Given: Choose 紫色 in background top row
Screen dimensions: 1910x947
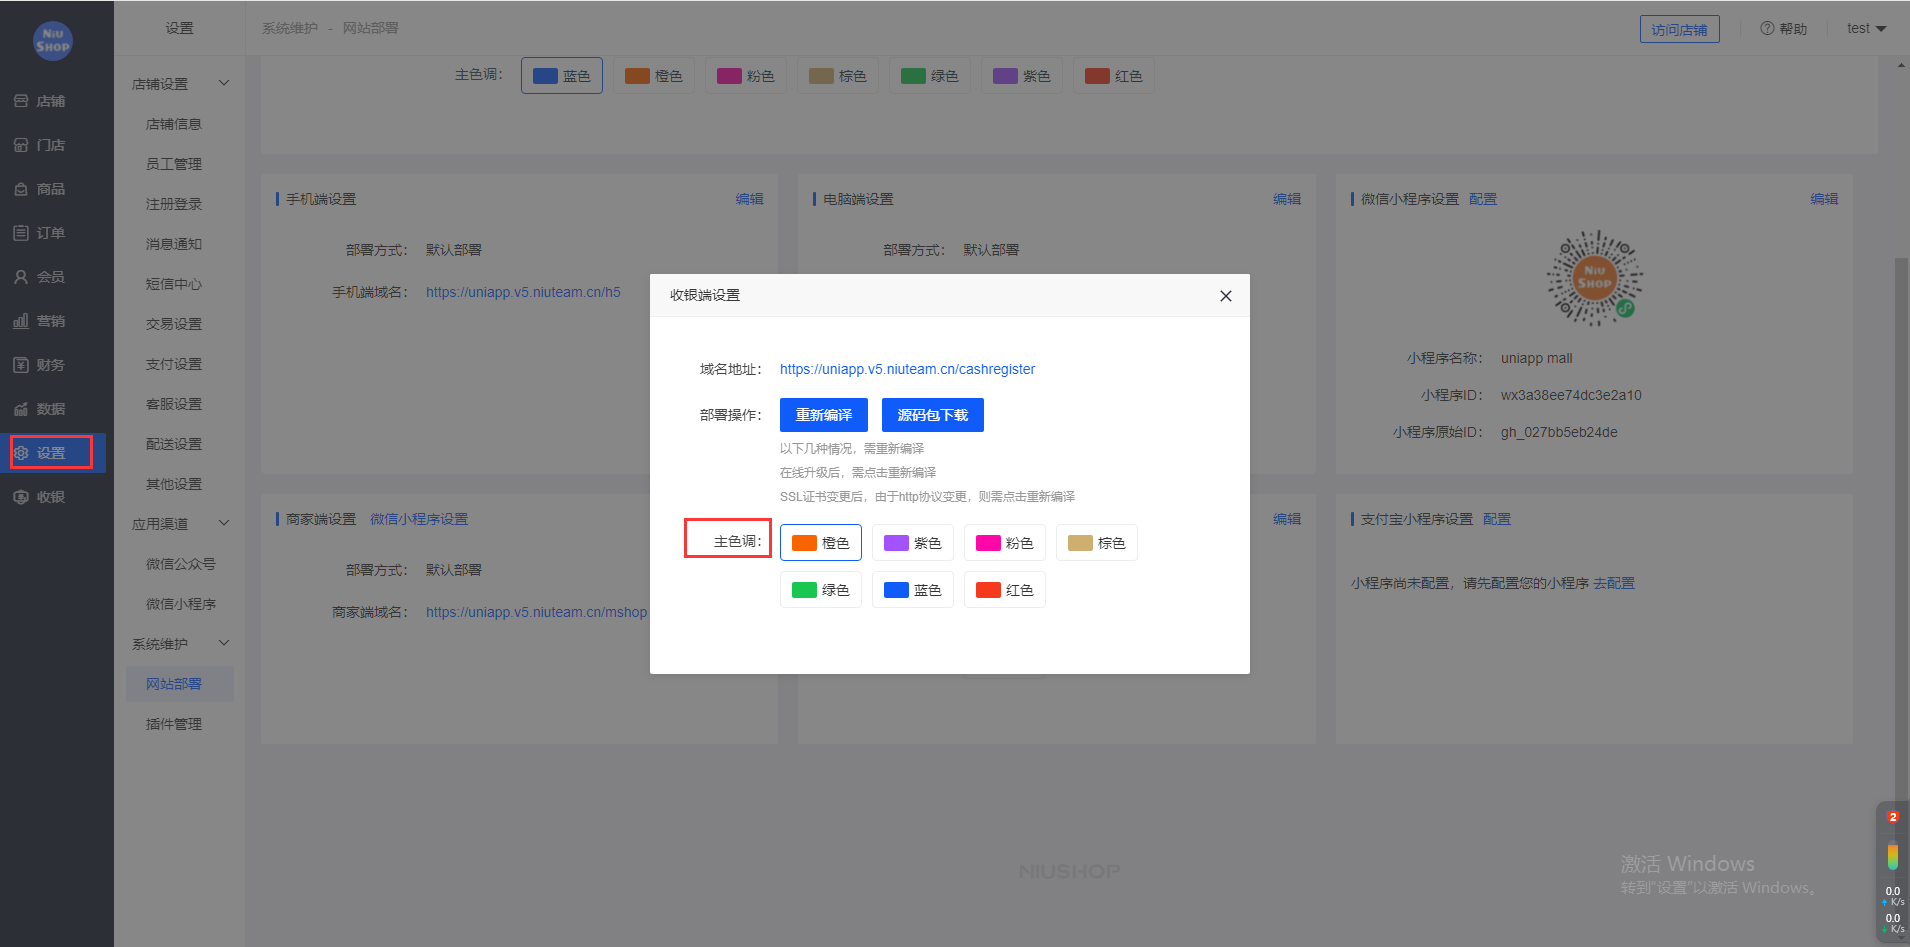Looking at the screenshot, I should pyautogui.click(x=1022, y=76).
